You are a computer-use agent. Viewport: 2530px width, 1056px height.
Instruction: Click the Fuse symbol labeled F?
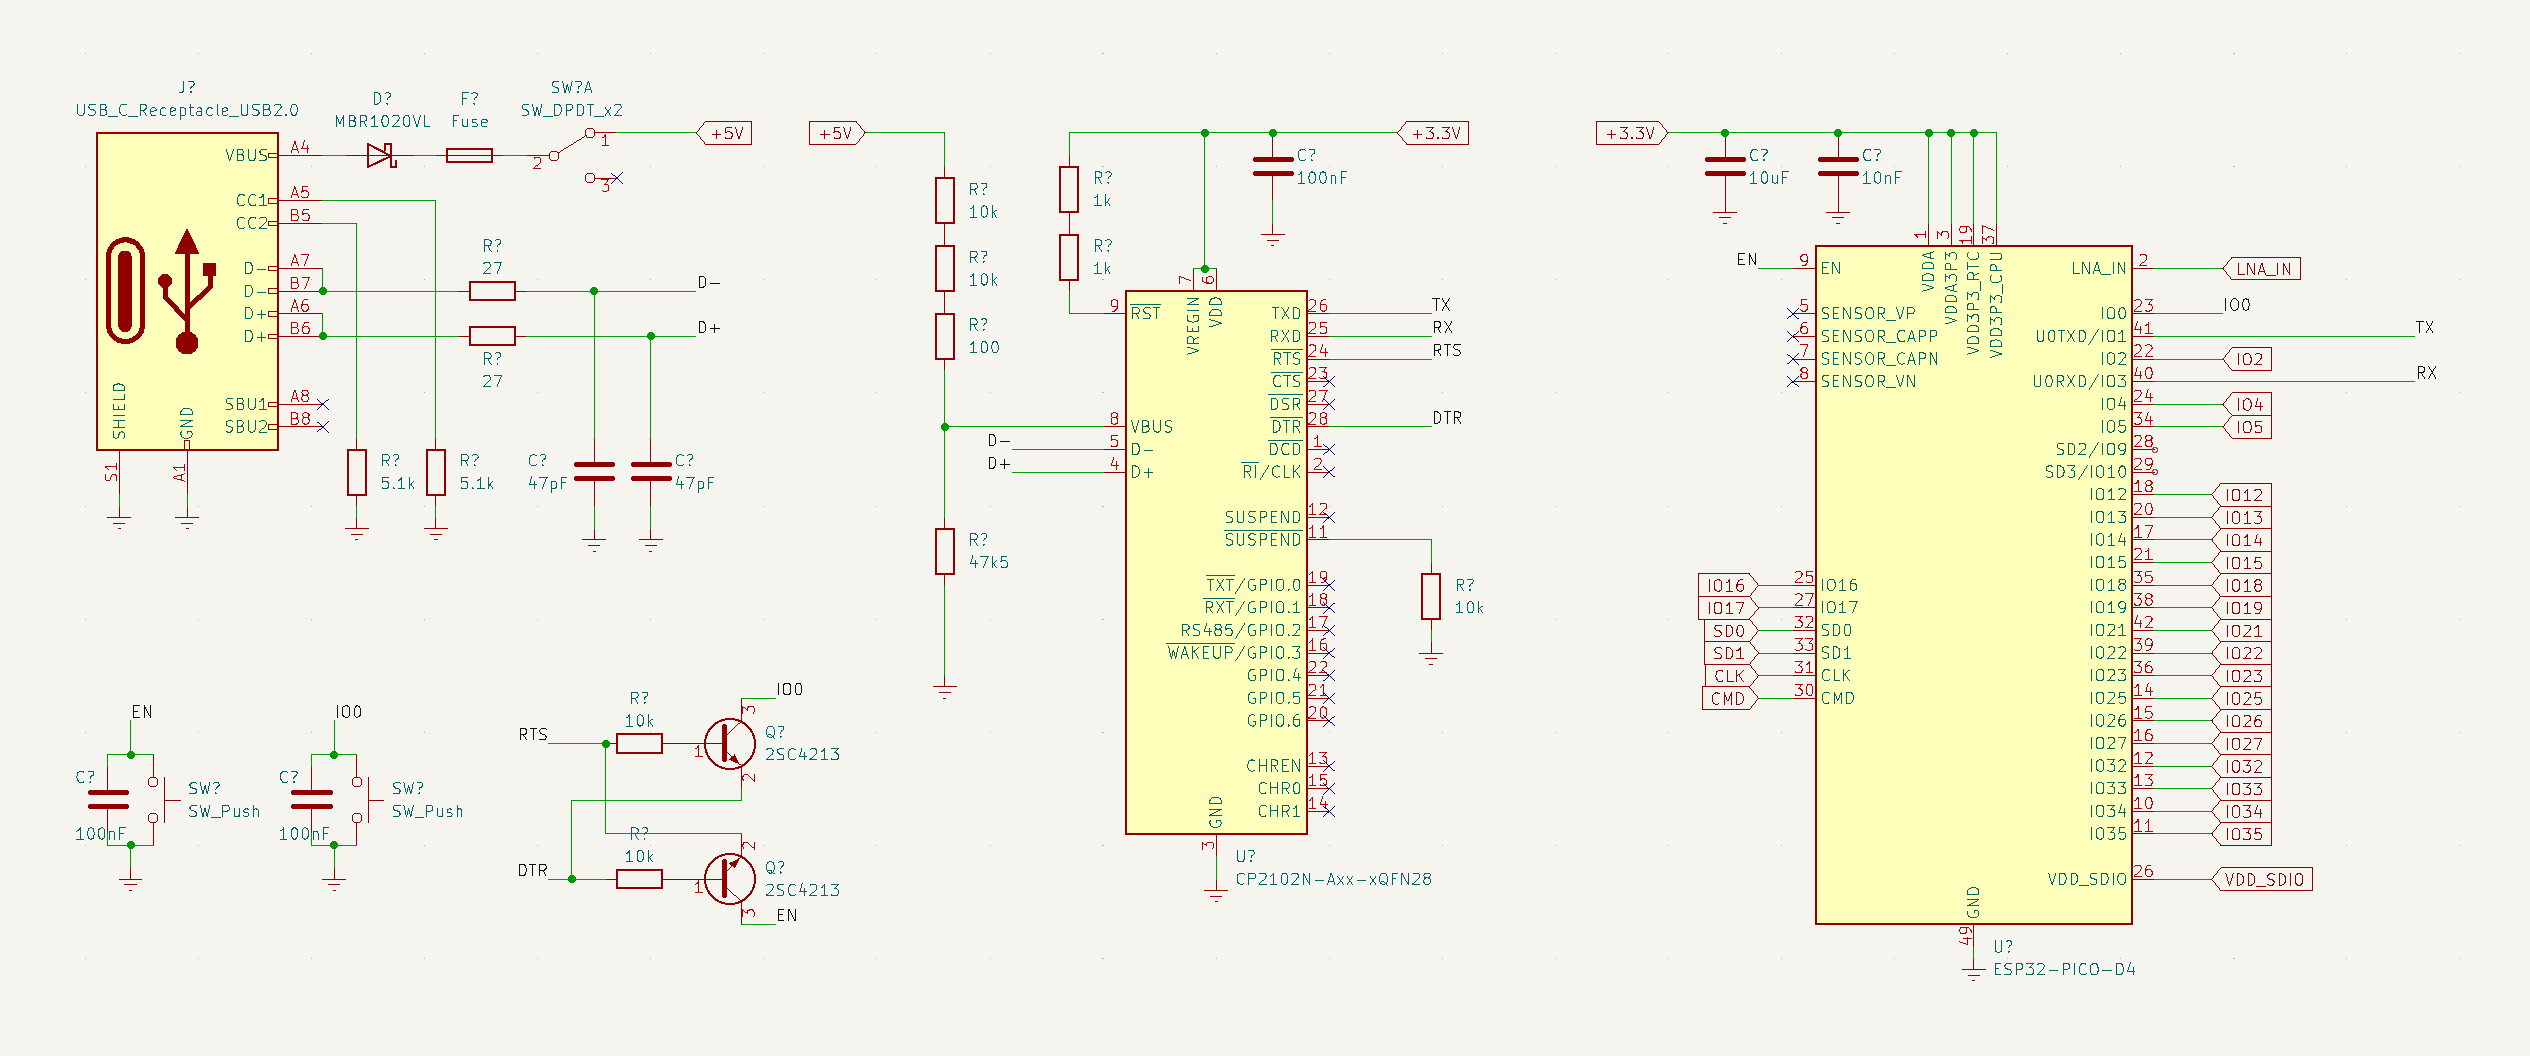pos(469,155)
